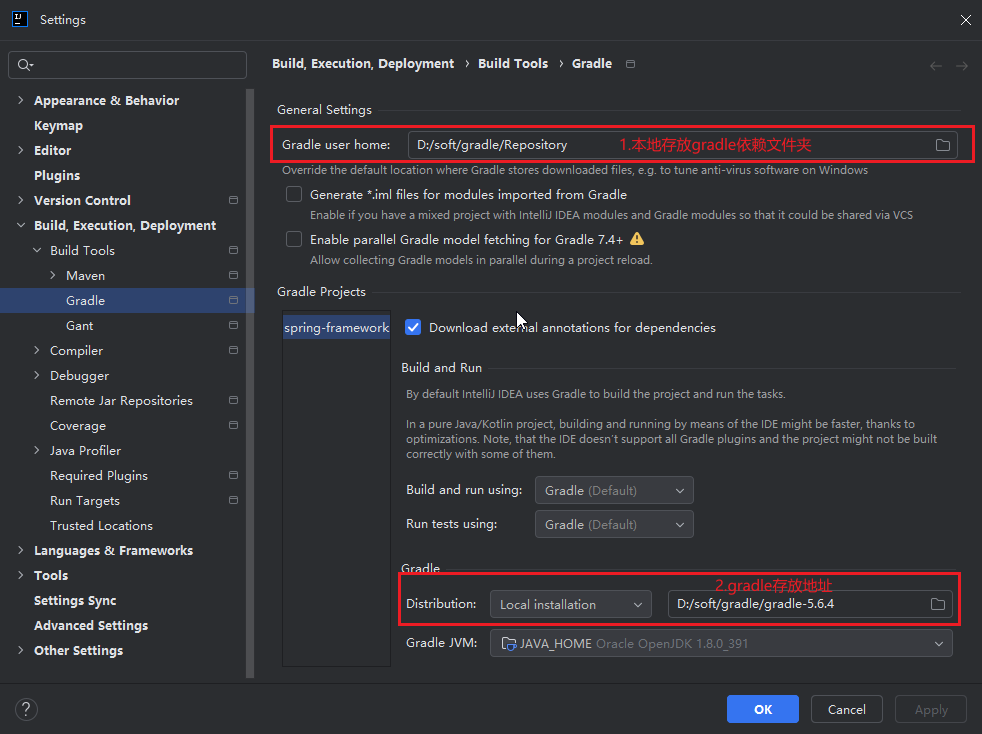This screenshot has height=734, width=982.
Task: Open the help question mark icon
Action: click(x=26, y=710)
